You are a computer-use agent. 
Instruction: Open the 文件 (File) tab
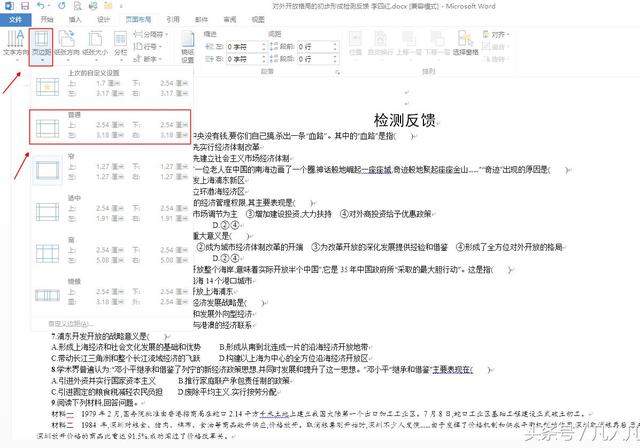point(16,20)
